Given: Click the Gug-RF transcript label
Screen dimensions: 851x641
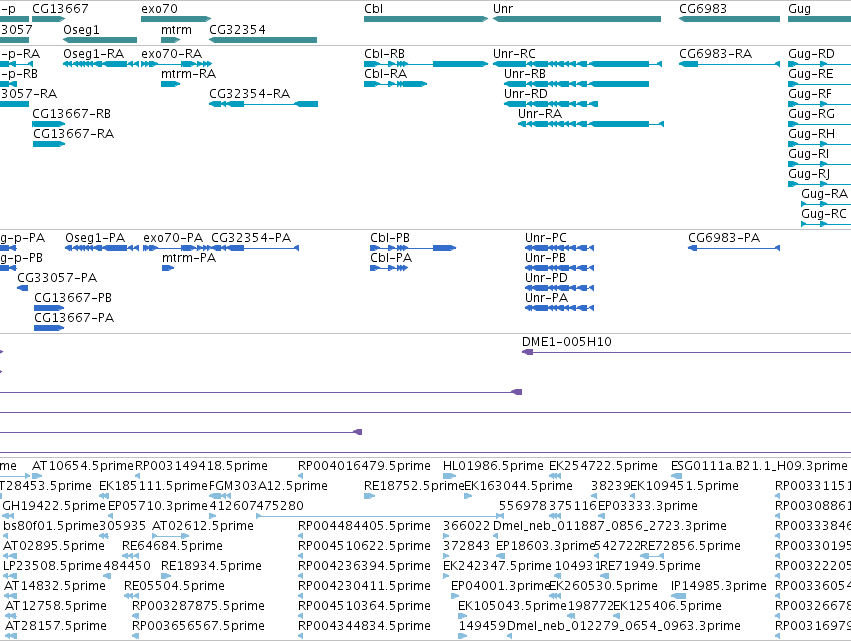Looking at the screenshot, I should coord(810,93).
